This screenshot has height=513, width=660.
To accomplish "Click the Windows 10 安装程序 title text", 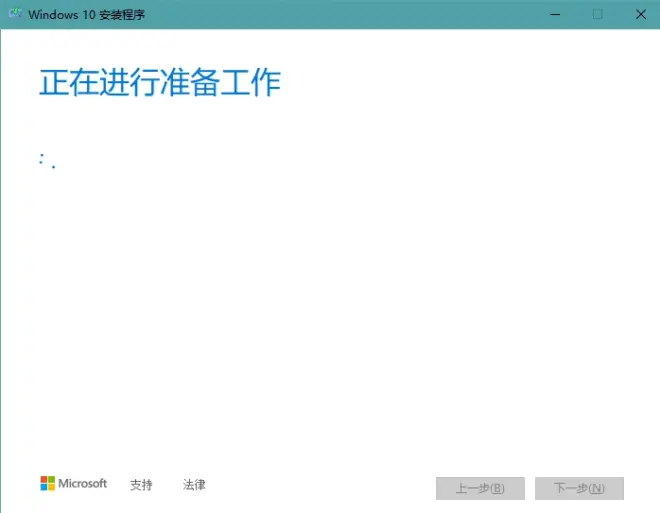I will 86,15.
